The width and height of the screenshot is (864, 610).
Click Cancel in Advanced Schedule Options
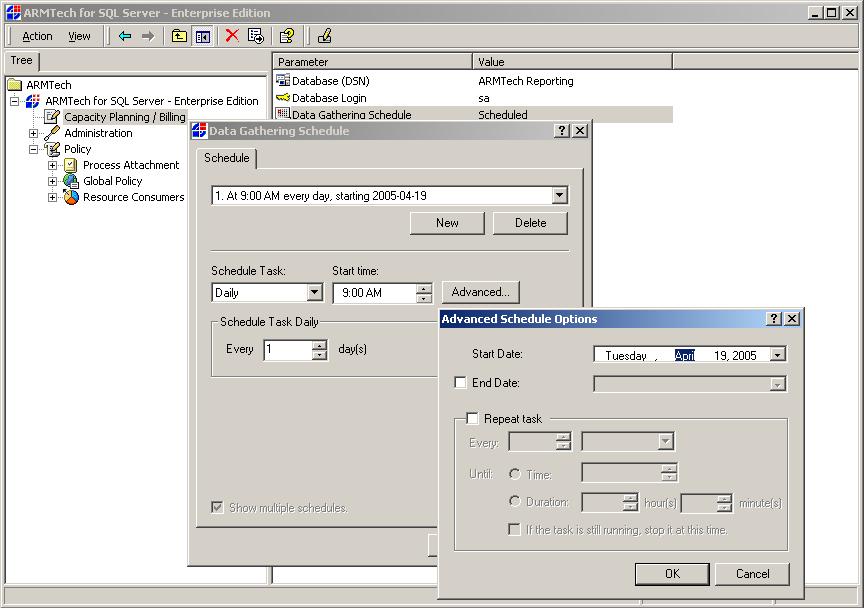[x=752, y=574]
